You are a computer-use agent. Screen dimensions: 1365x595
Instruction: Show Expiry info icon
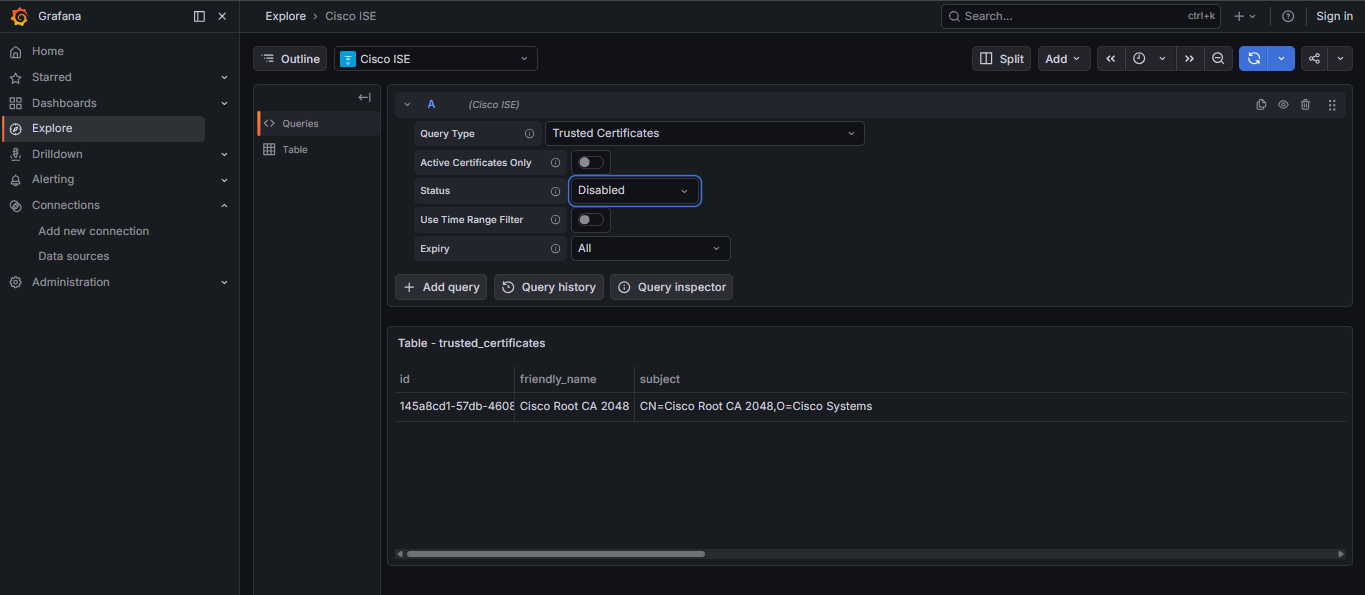pos(555,249)
